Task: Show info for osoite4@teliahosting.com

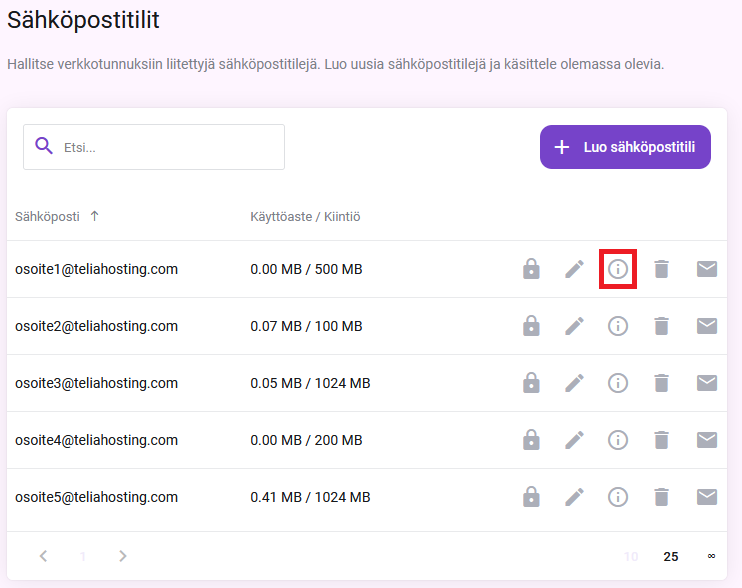Action: [618, 440]
